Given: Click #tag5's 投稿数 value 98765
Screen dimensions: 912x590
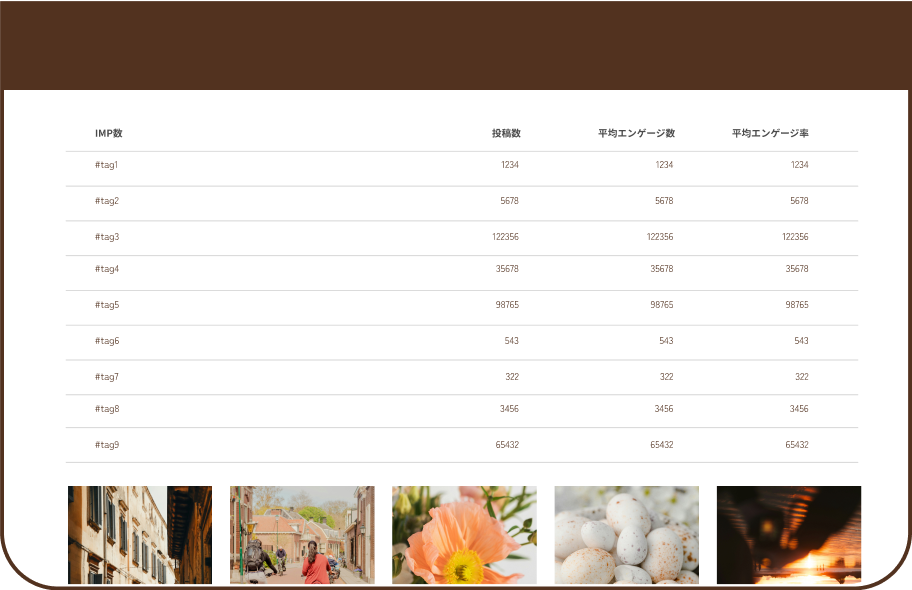Looking at the screenshot, I should point(507,305).
